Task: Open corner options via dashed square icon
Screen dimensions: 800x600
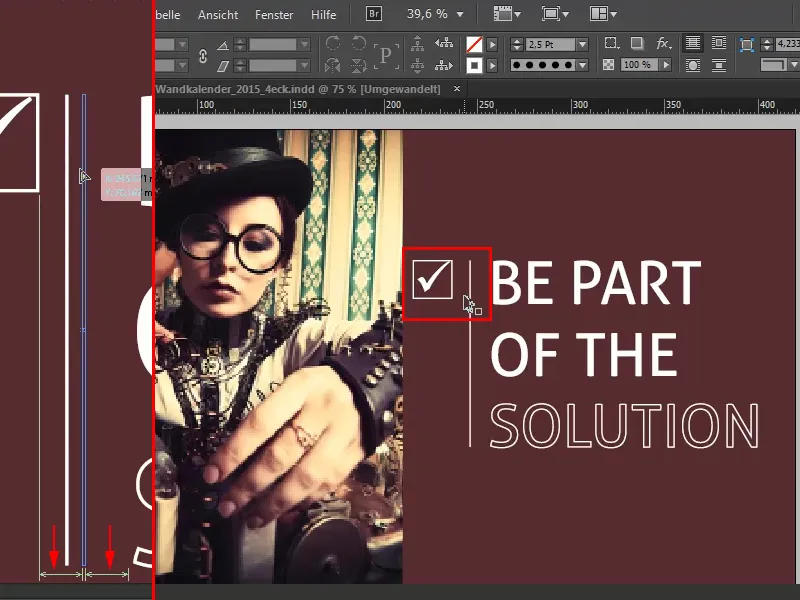Action: tap(611, 43)
